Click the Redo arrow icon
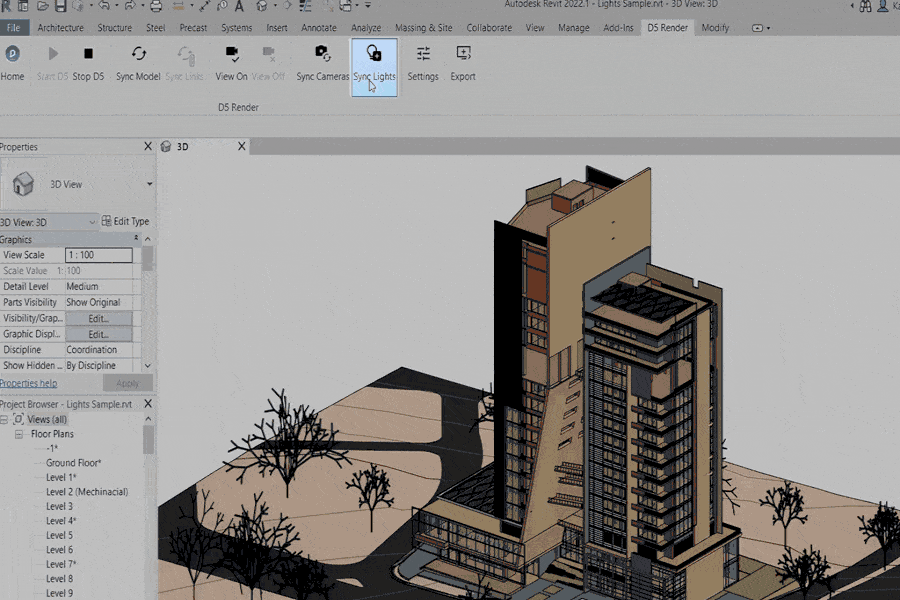 tap(130, 6)
